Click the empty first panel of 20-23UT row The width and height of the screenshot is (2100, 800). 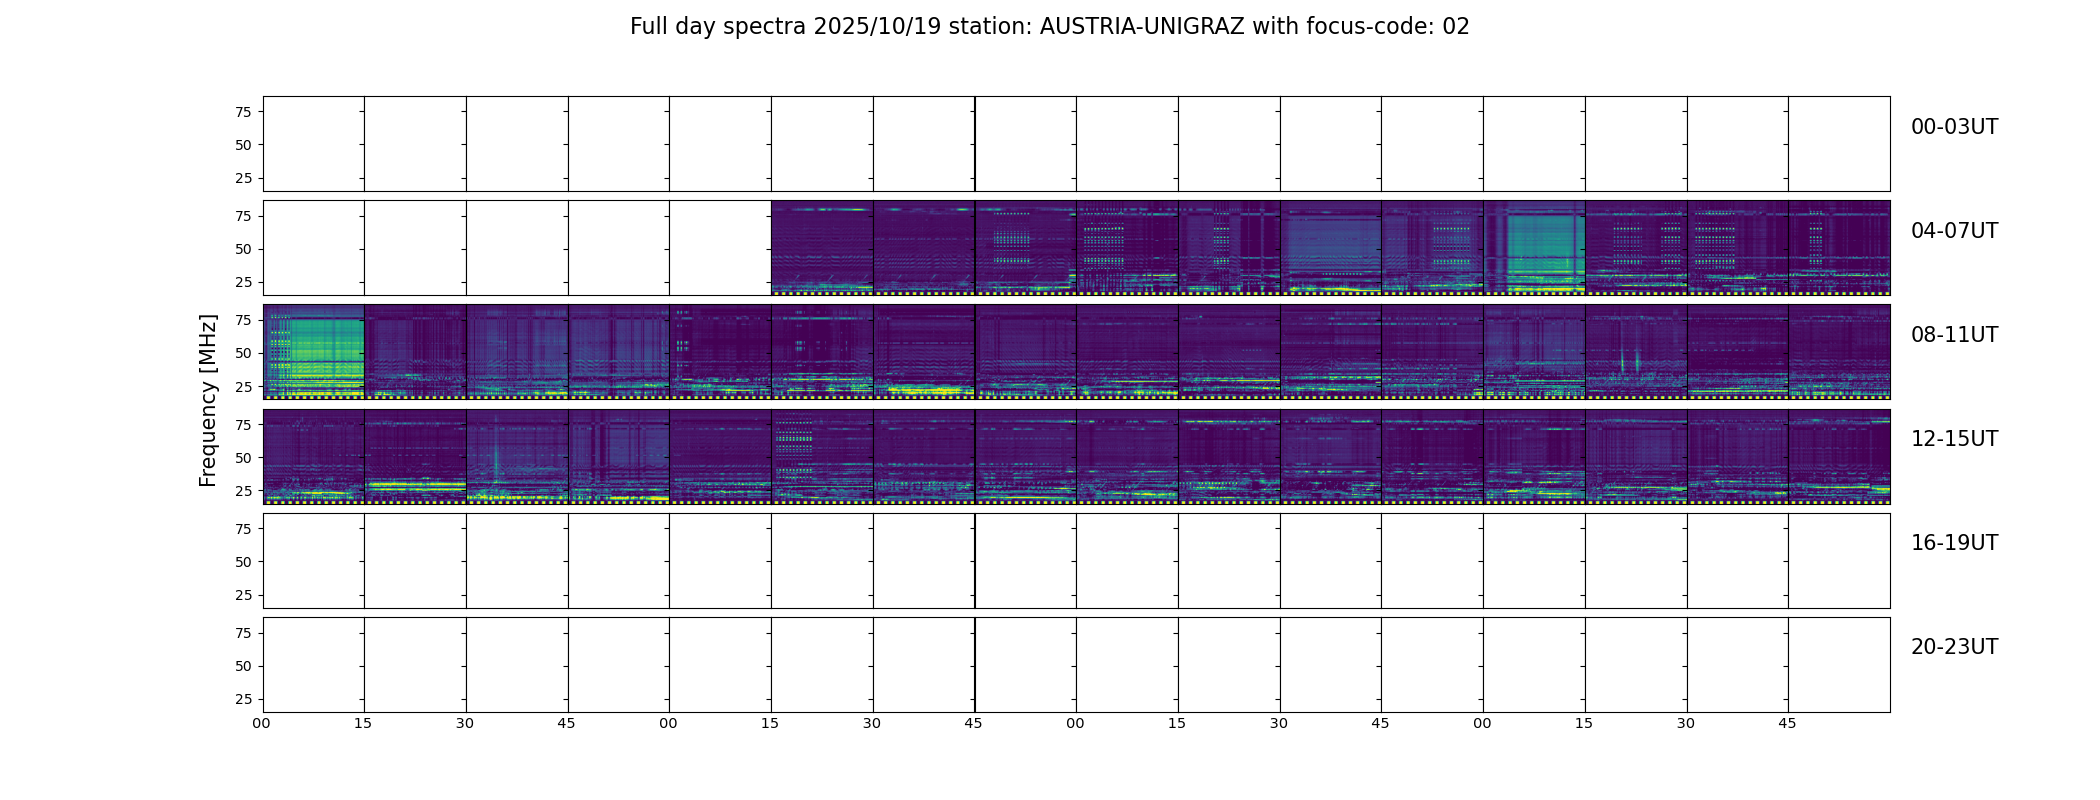click(314, 665)
